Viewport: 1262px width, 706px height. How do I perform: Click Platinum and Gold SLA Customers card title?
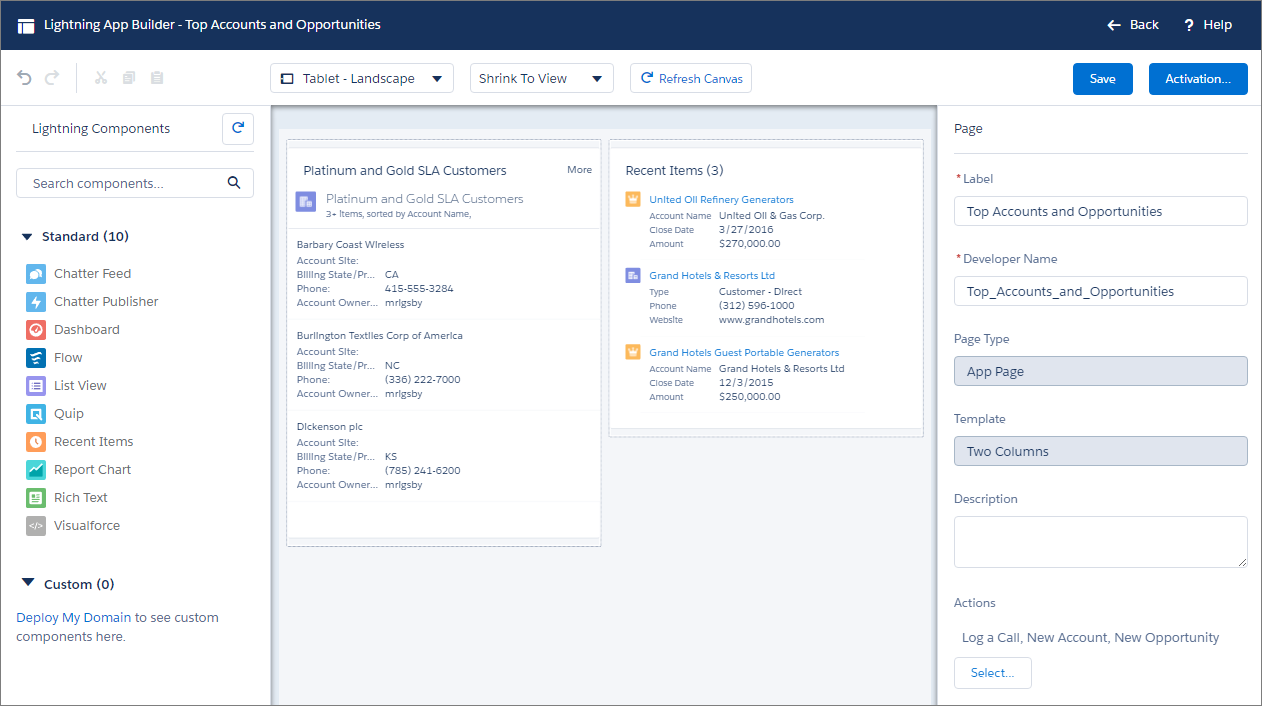click(x=405, y=171)
